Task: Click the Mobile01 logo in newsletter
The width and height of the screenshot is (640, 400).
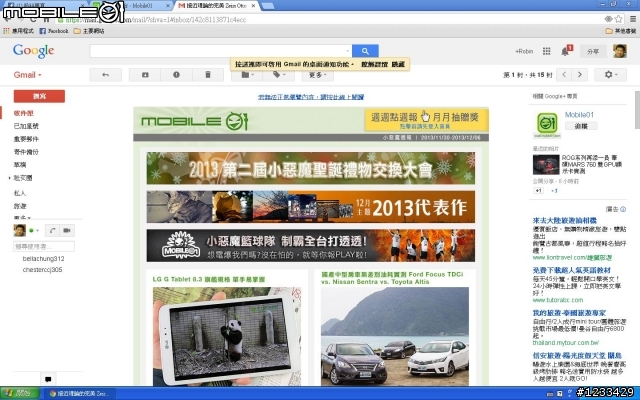Action: tap(194, 121)
